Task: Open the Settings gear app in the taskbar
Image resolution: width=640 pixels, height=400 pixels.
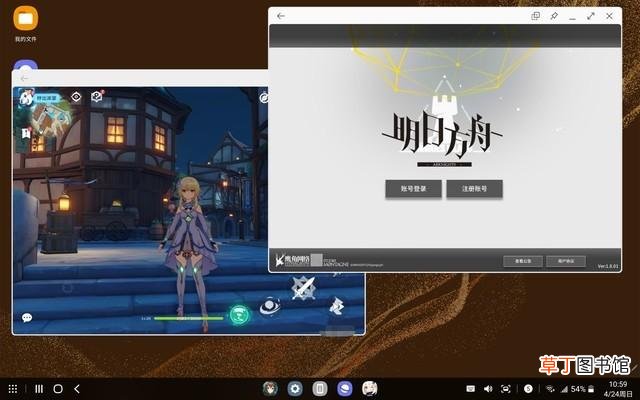Action: (x=295, y=389)
